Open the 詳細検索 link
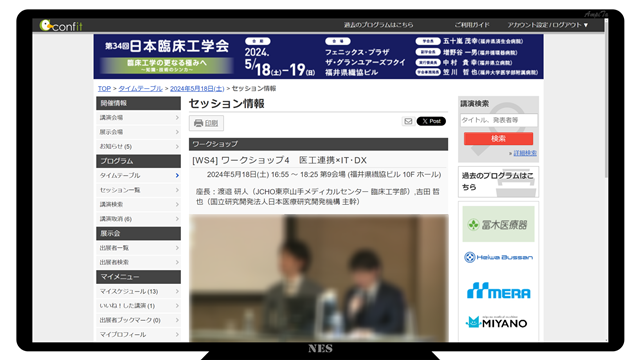 (x=525, y=153)
